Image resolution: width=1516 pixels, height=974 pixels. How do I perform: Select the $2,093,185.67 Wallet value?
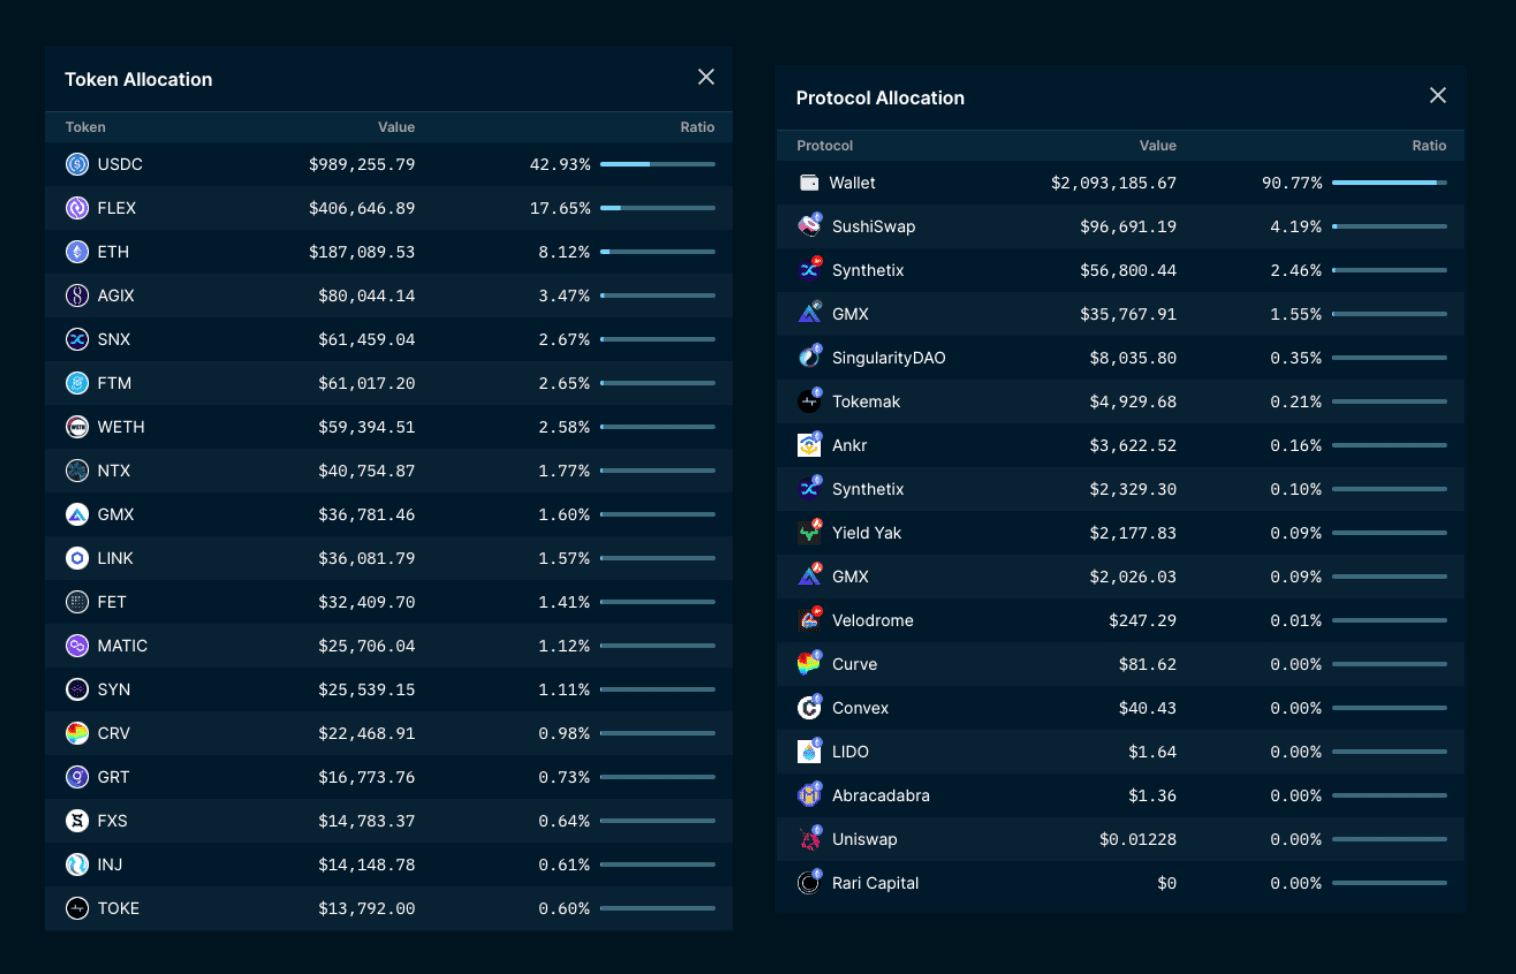(x=1114, y=183)
